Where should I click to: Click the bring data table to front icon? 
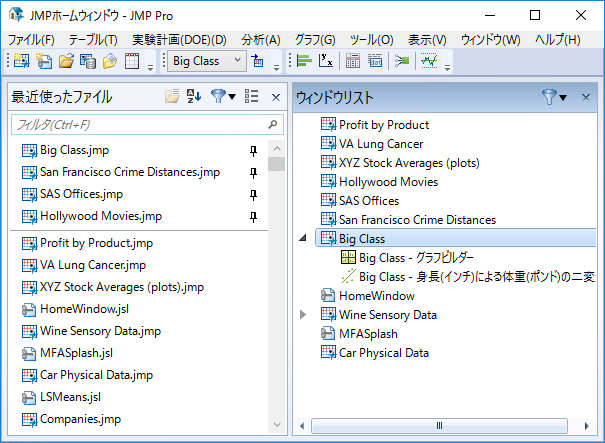(257, 61)
